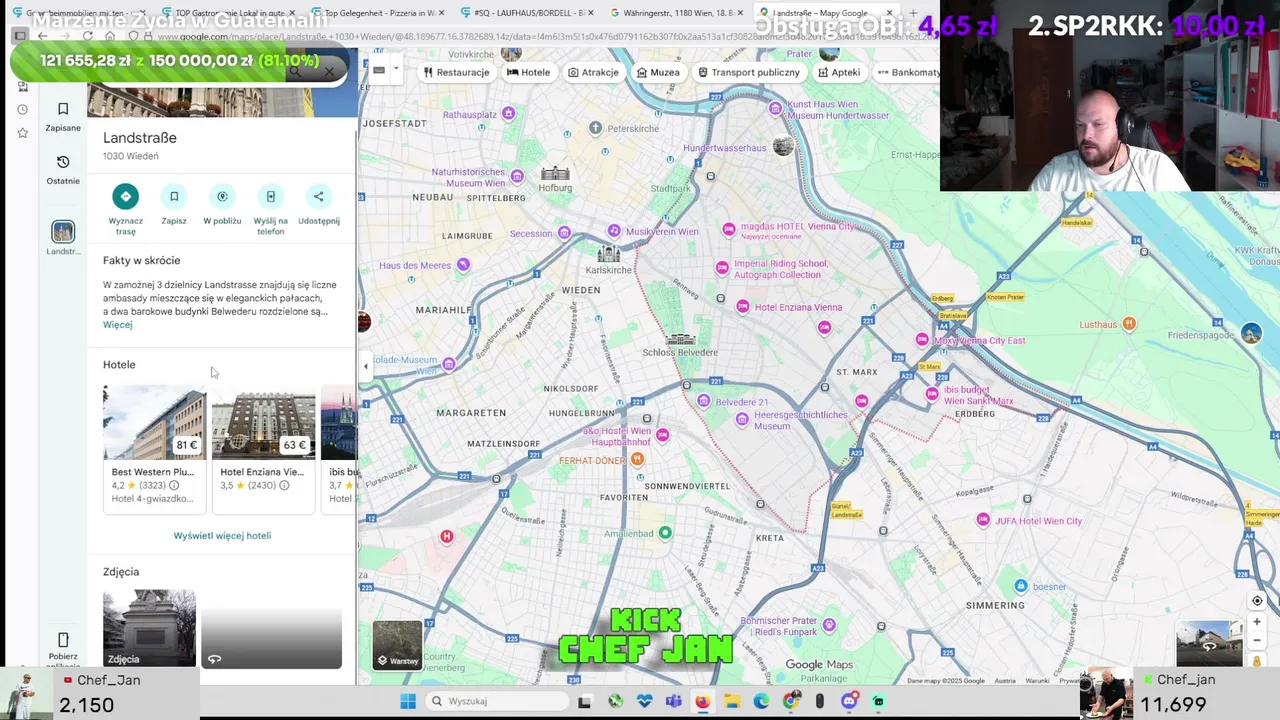Click the Wyślij na telefon icon
Image resolution: width=1280 pixels, height=720 pixels.
click(x=270, y=196)
